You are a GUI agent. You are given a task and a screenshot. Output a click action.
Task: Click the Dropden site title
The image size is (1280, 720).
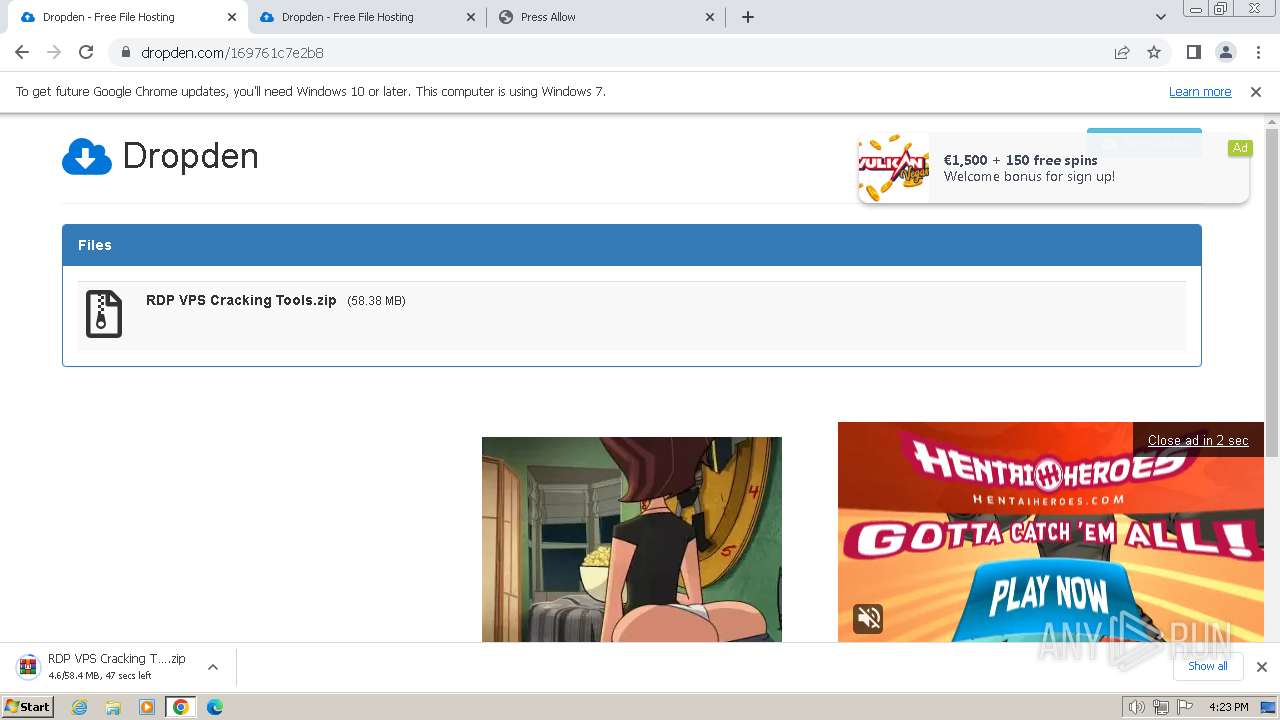pos(190,156)
